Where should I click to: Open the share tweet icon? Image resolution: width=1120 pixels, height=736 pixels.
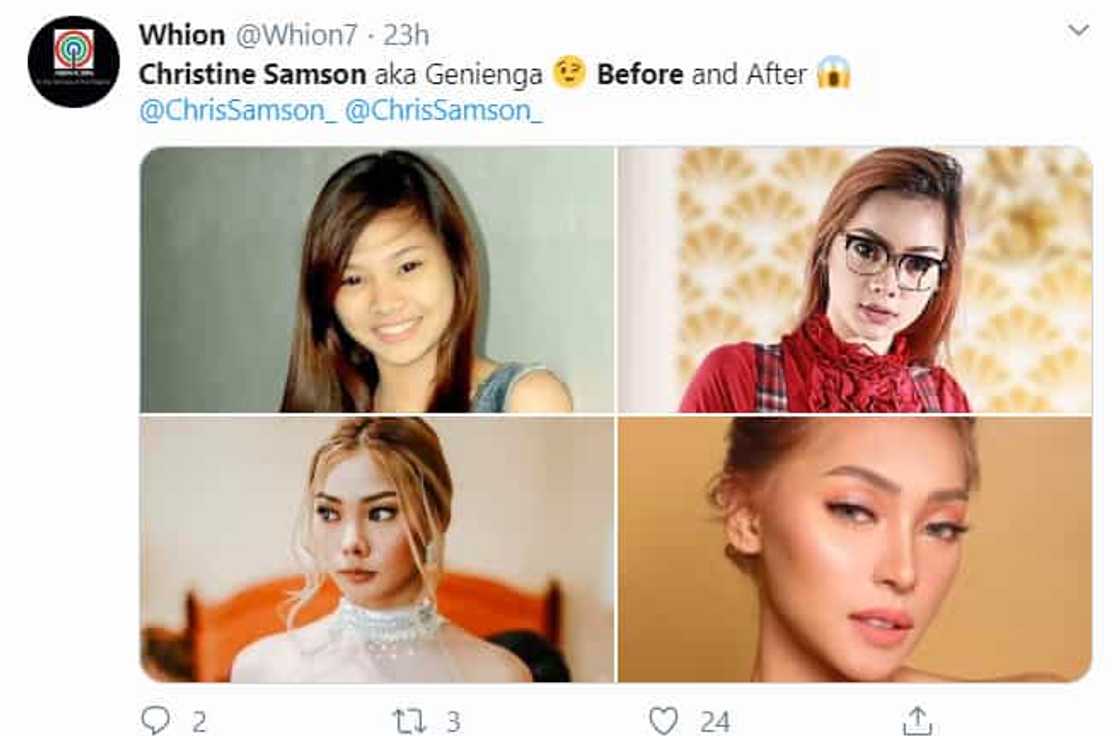(917, 720)
